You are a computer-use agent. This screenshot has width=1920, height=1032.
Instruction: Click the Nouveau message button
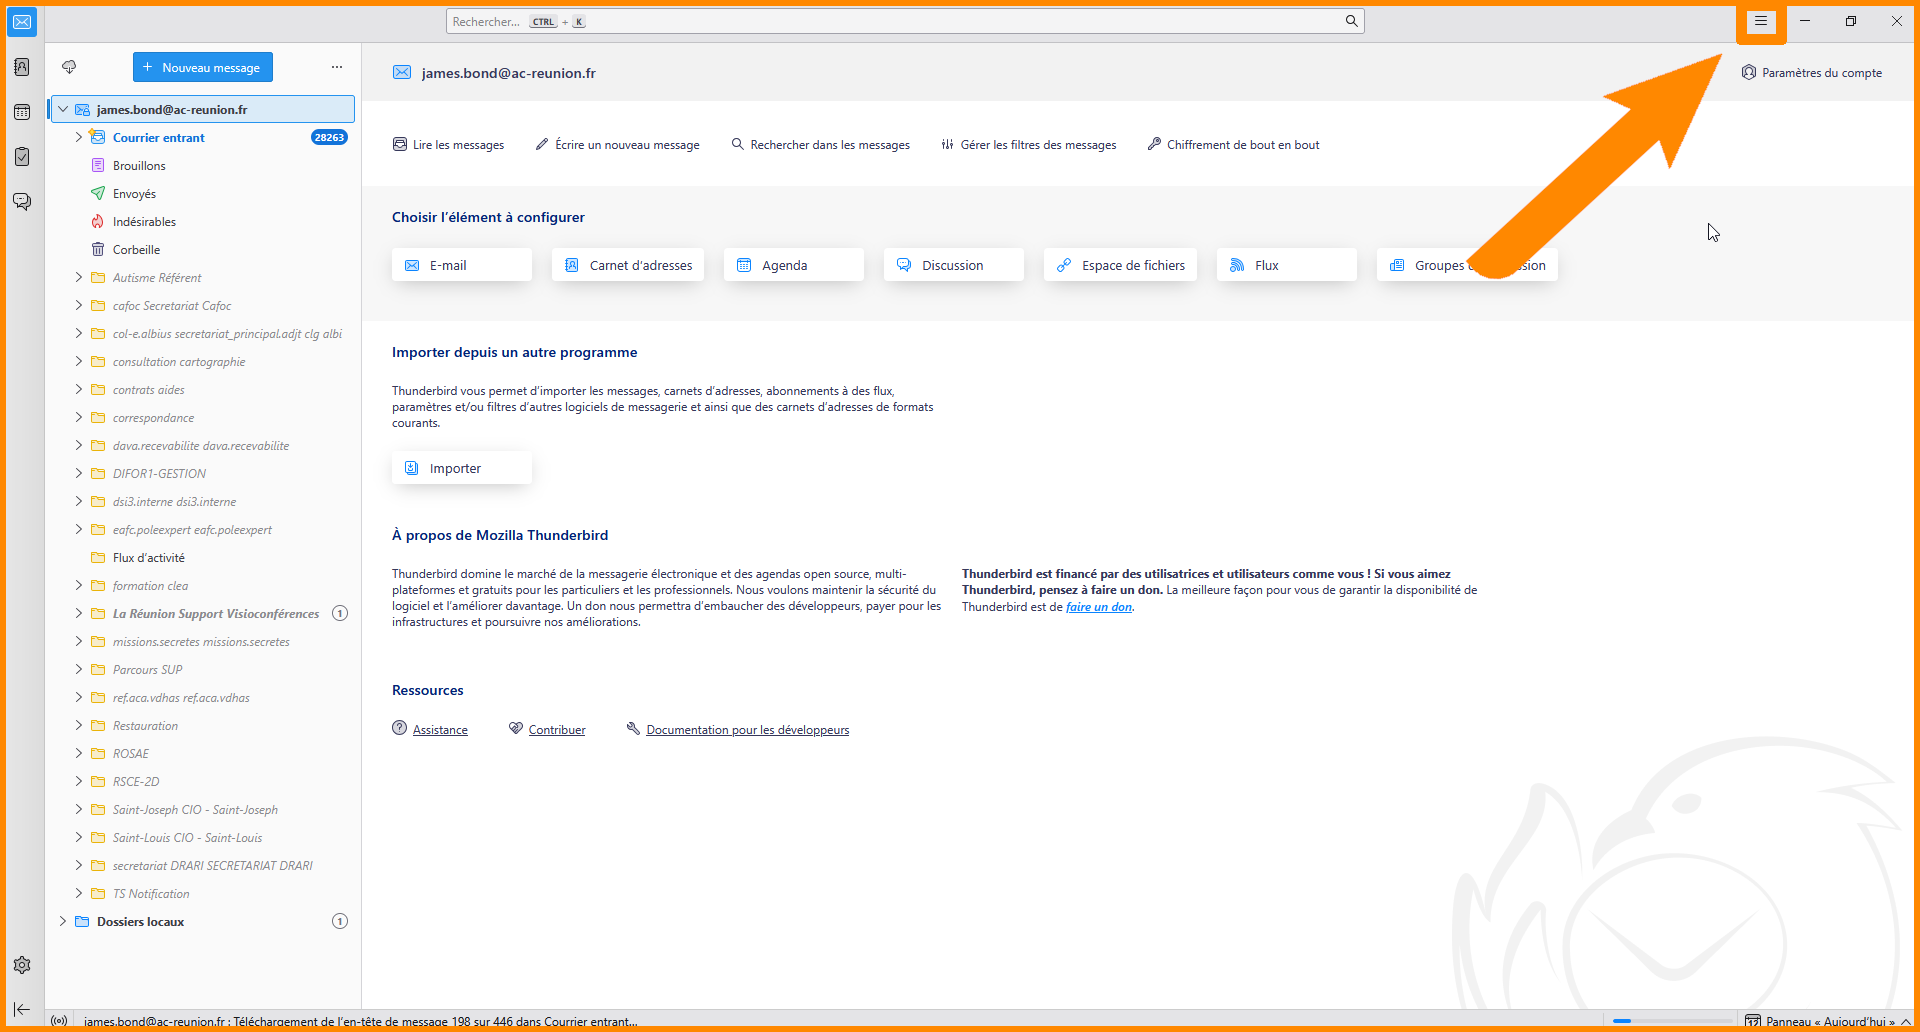tap(203, 67)
